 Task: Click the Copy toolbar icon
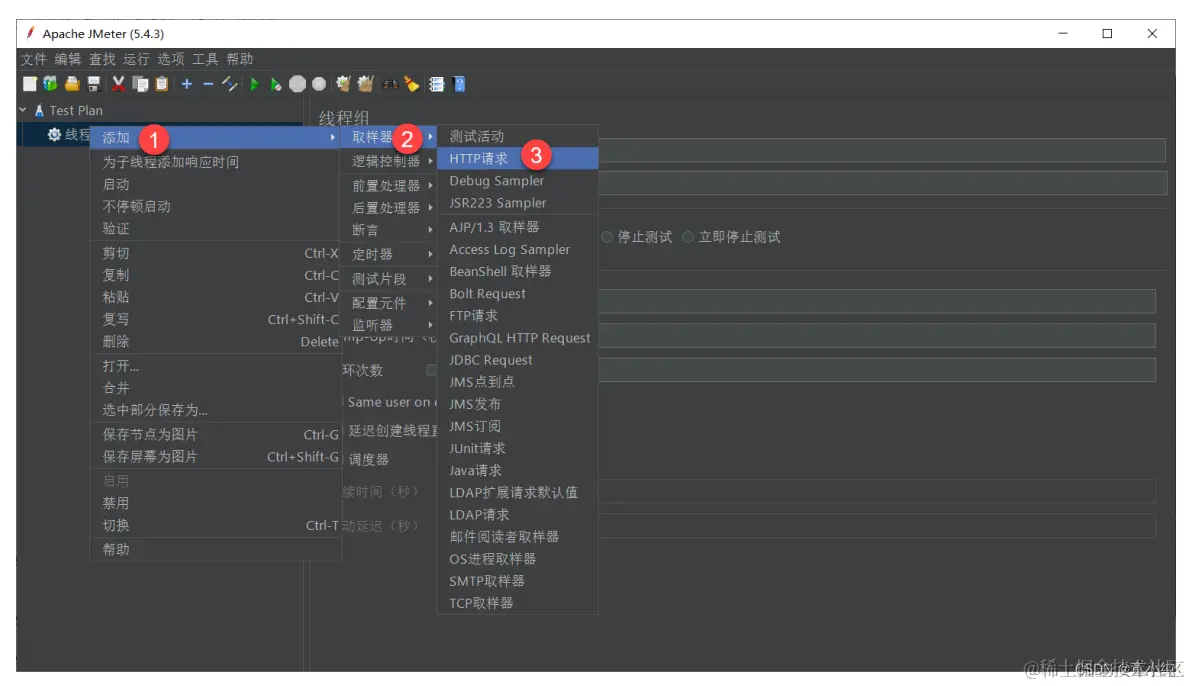(141, 84)
